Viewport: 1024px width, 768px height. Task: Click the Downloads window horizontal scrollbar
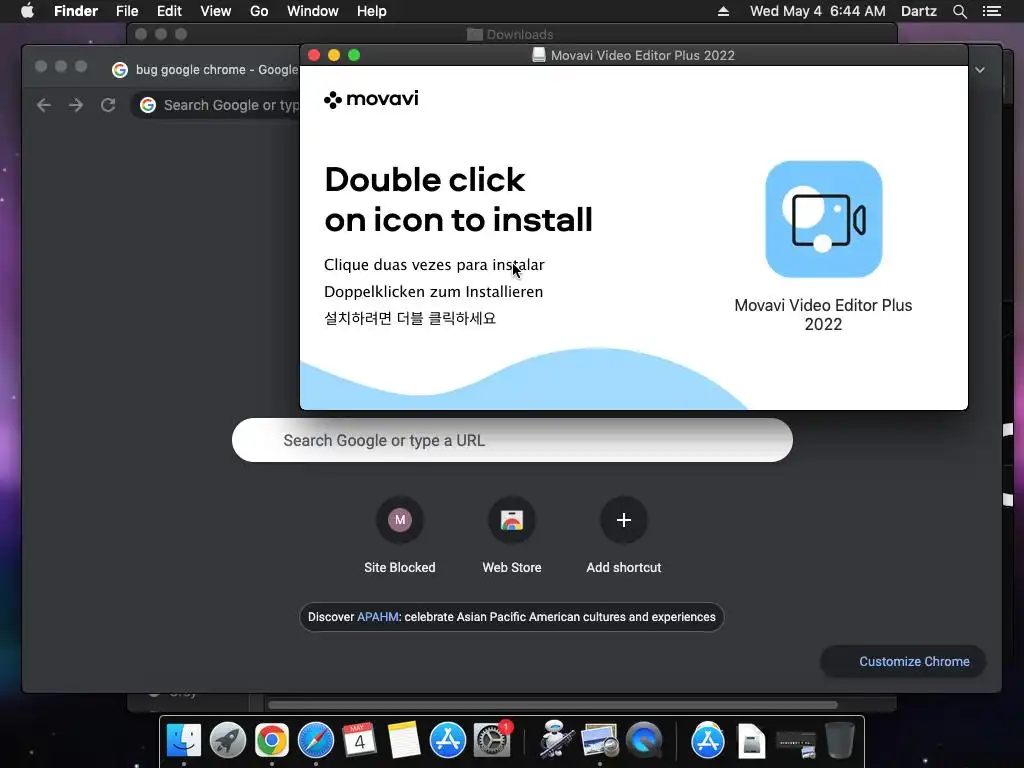(x=552, y=705)
